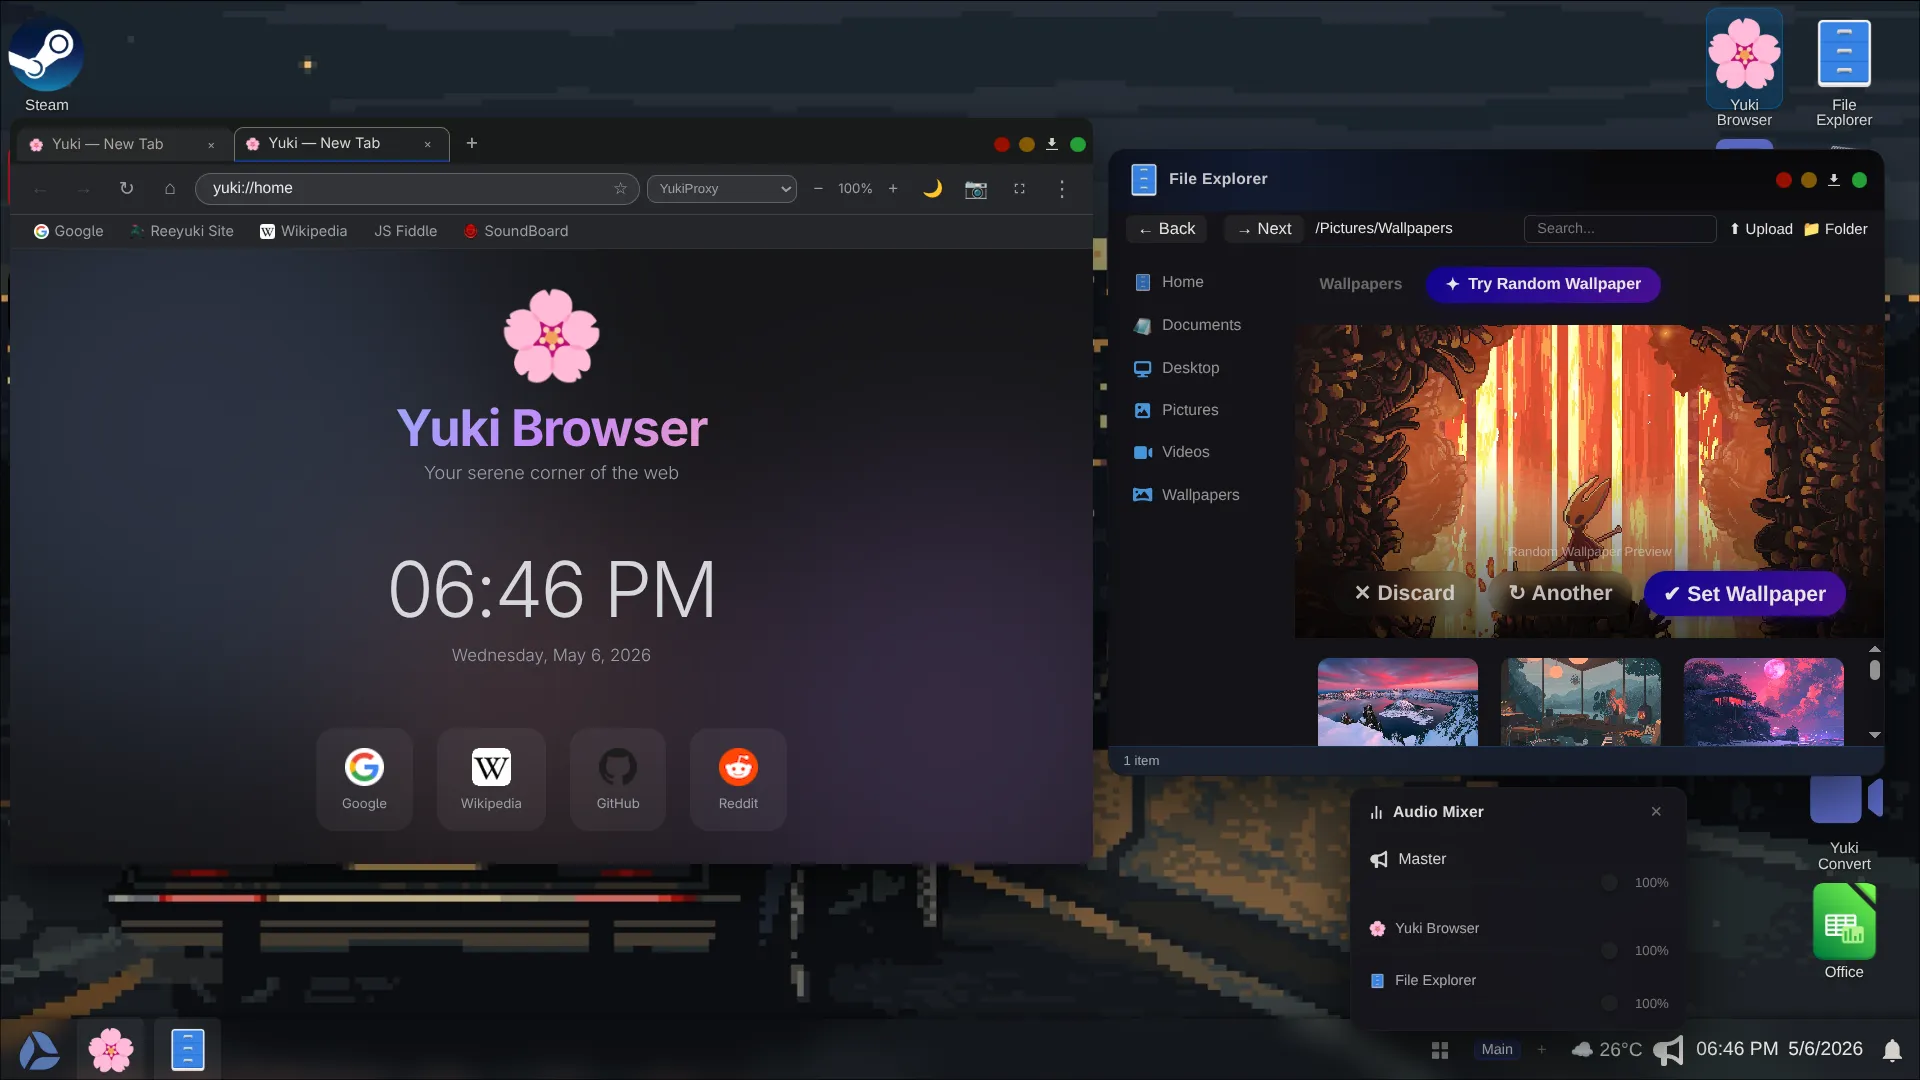Click Wikipedia shortcut tile
This screenshot has width=1920, height=1080.
[491, 779]
